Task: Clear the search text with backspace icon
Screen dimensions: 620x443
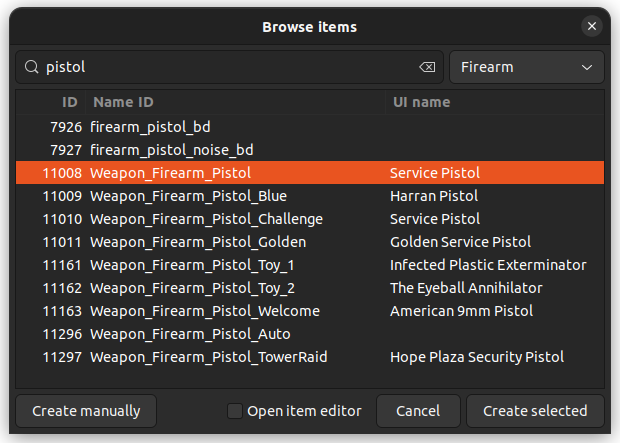Action: pyautogui.click(x=427, y=67)
